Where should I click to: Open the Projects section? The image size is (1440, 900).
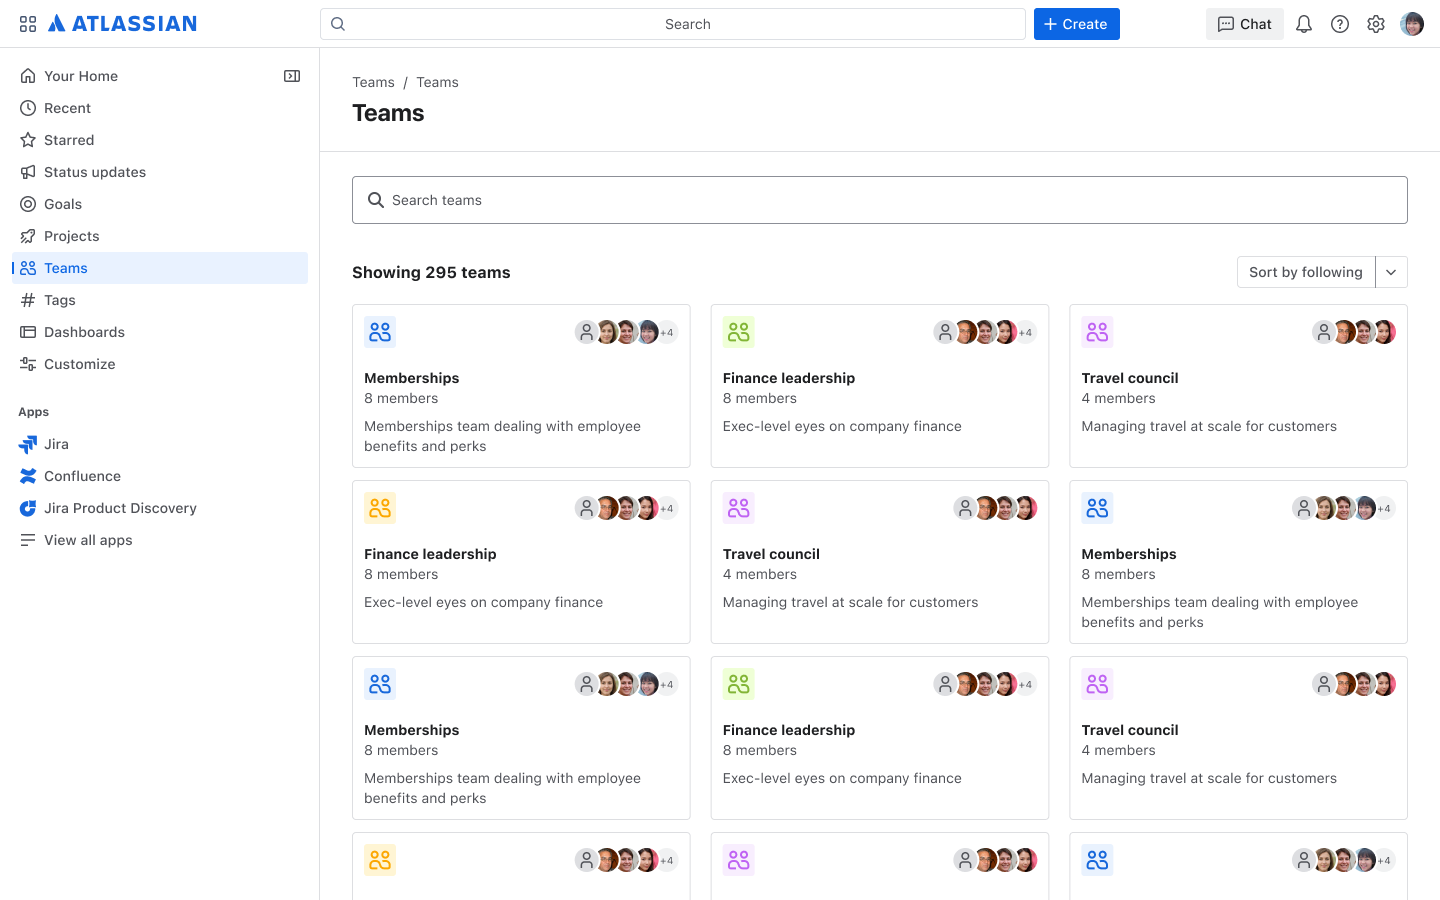pos(71,236)
